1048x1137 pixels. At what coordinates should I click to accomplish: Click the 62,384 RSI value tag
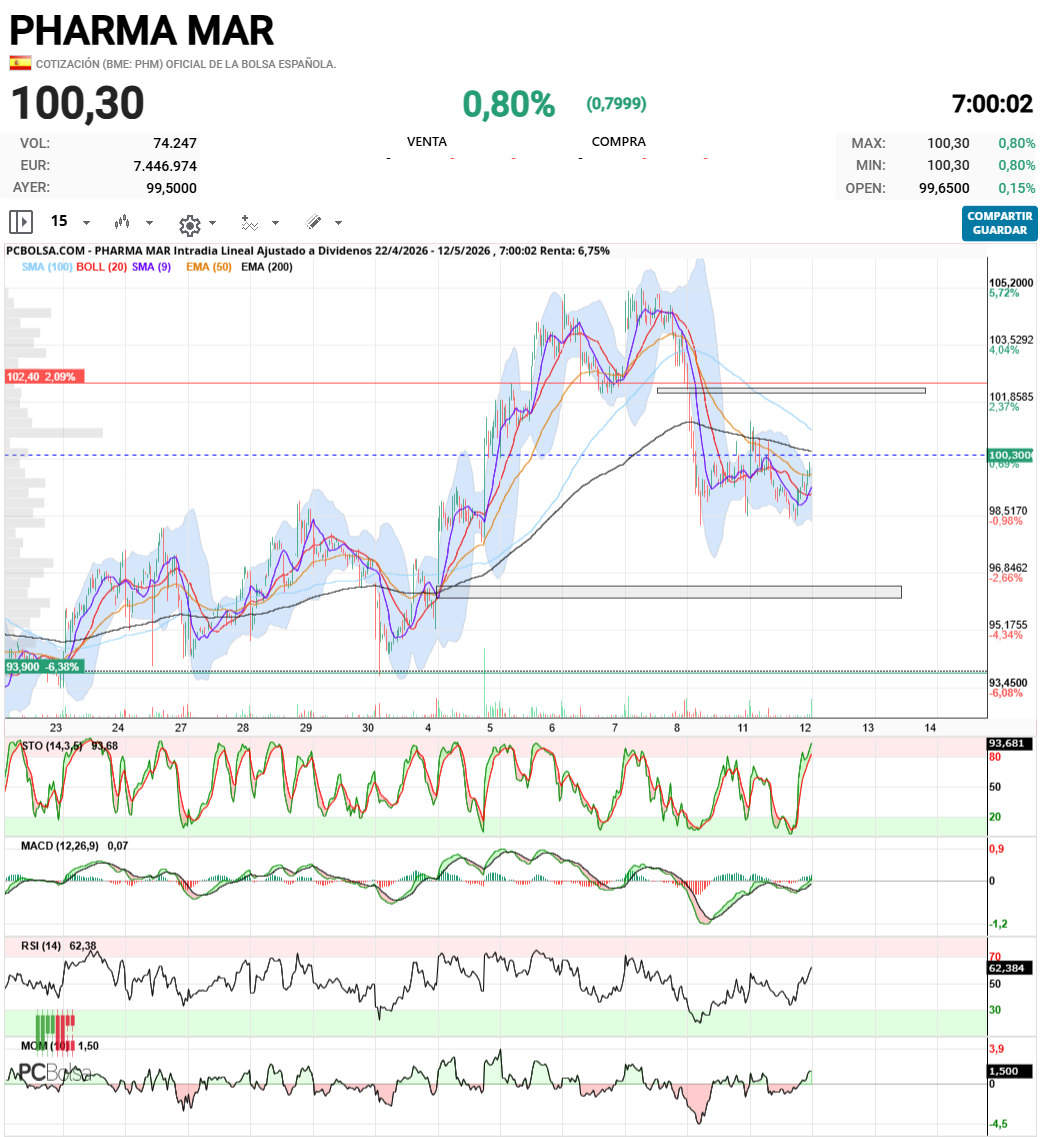pos(1010,968)
